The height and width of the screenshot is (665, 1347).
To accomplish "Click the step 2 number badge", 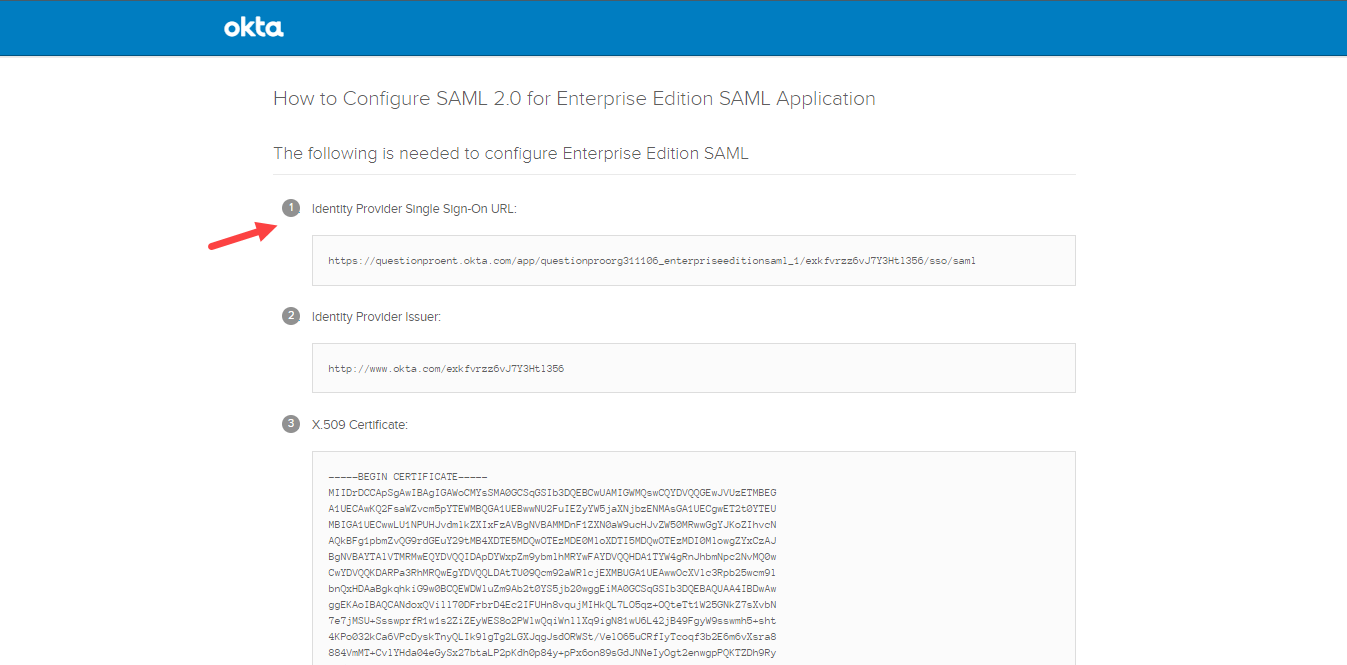I will [x=291, y=316].
